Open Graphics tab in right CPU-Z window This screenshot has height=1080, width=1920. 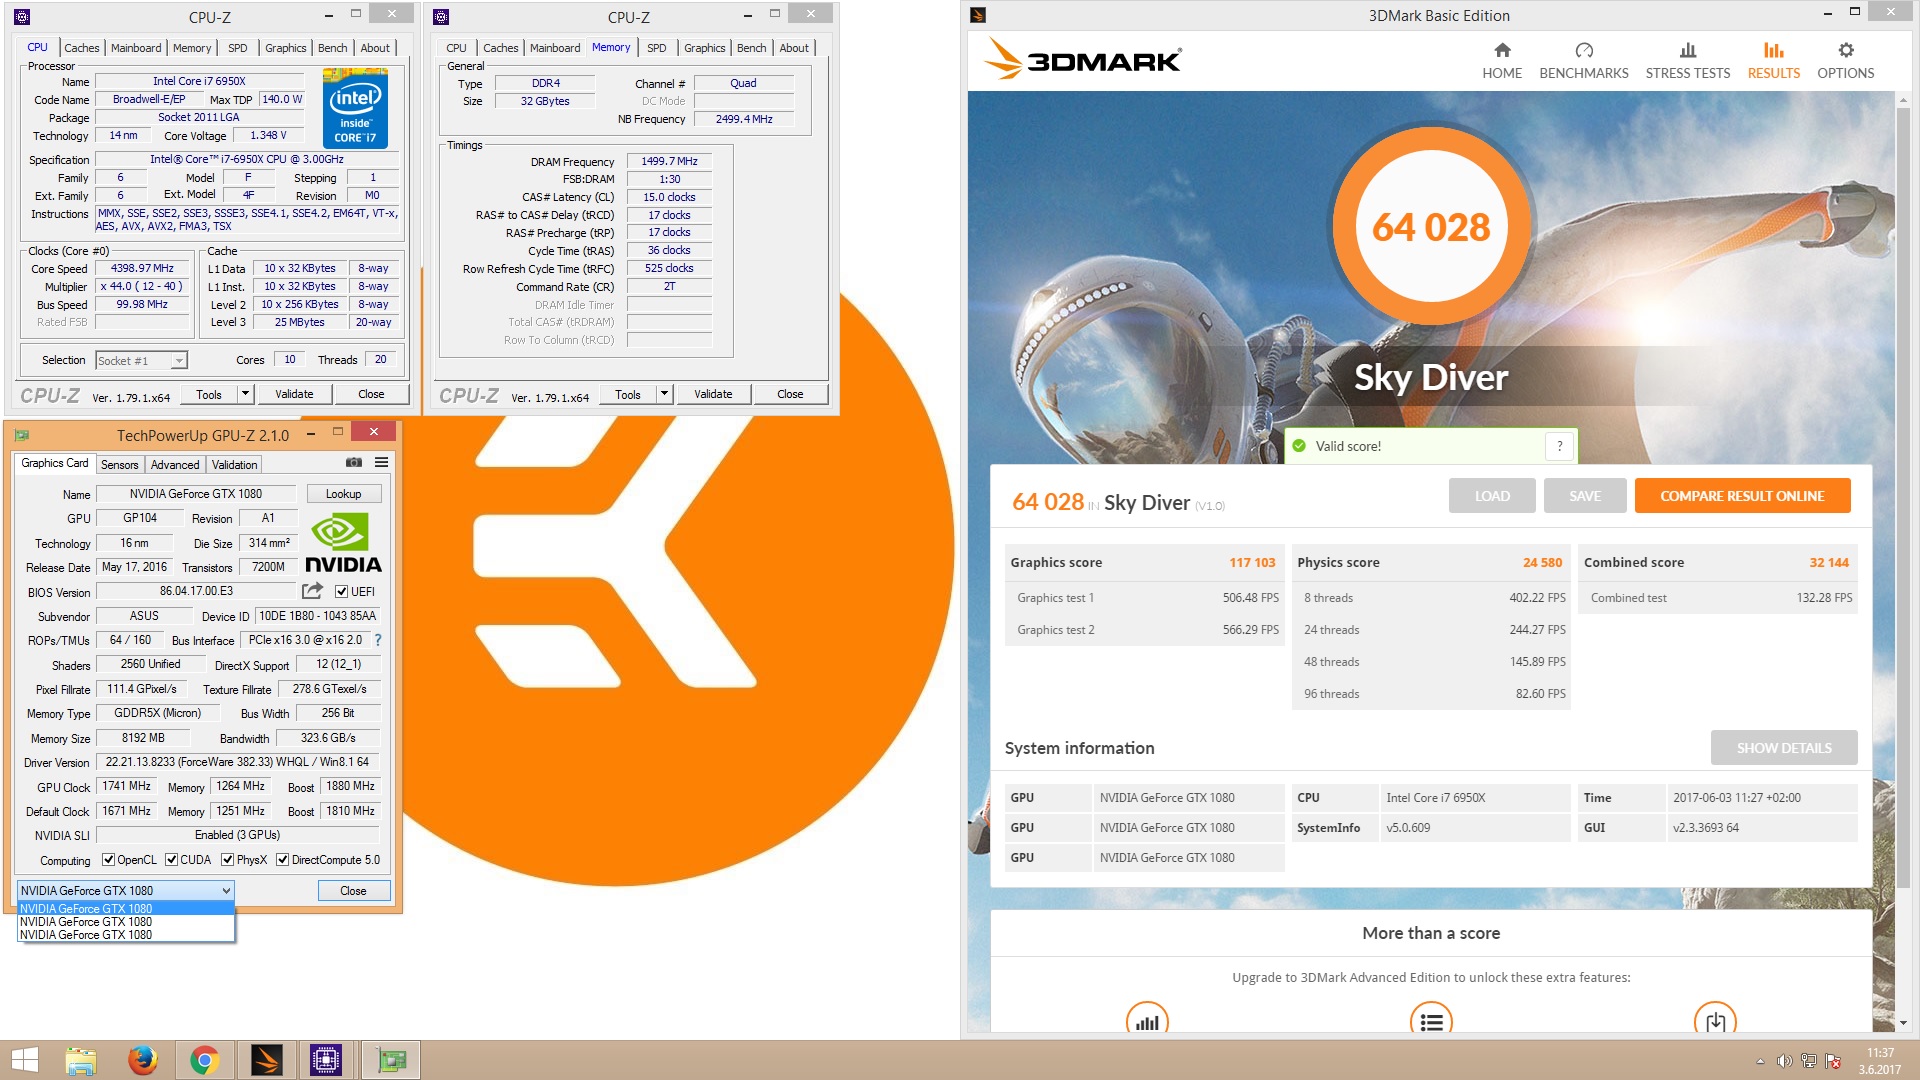pyautogui.click(x=704, y=48)
